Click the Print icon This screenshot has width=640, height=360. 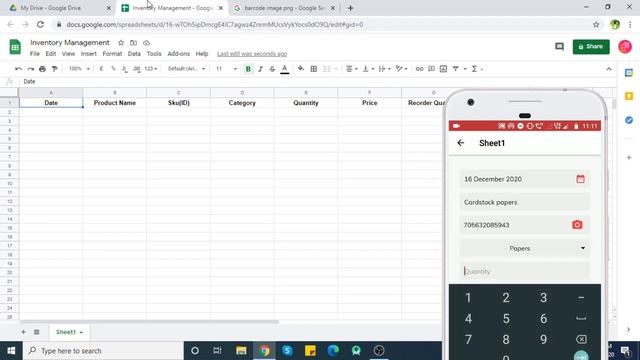pos(42,69)
